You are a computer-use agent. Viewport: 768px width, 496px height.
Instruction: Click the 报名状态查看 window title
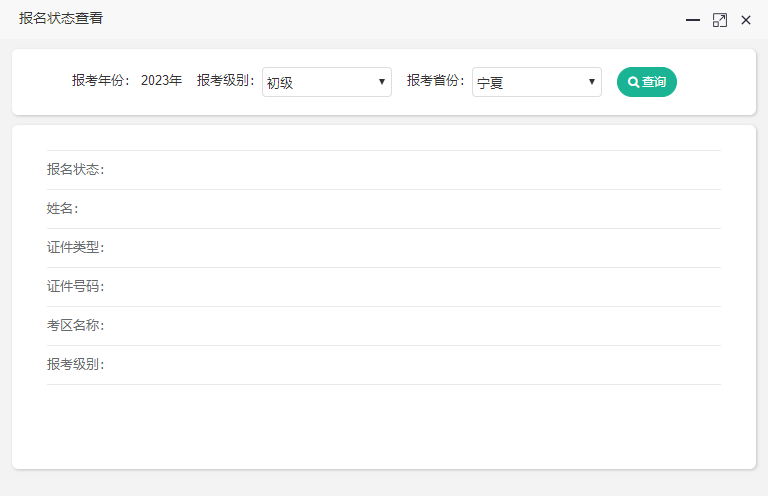click(x=60, y=19)
